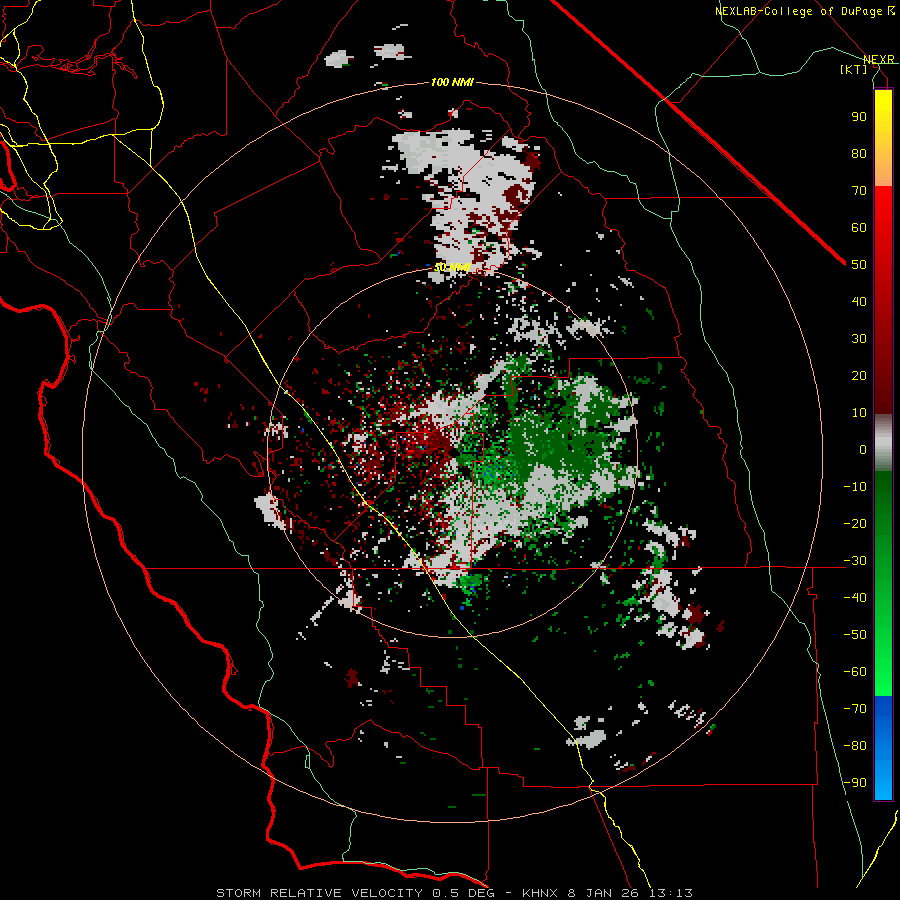Viewport: 900px width, 900px height.
Task: Click the NEXR label above the scale
Action: pyautogui.click(x=879, y=59)
